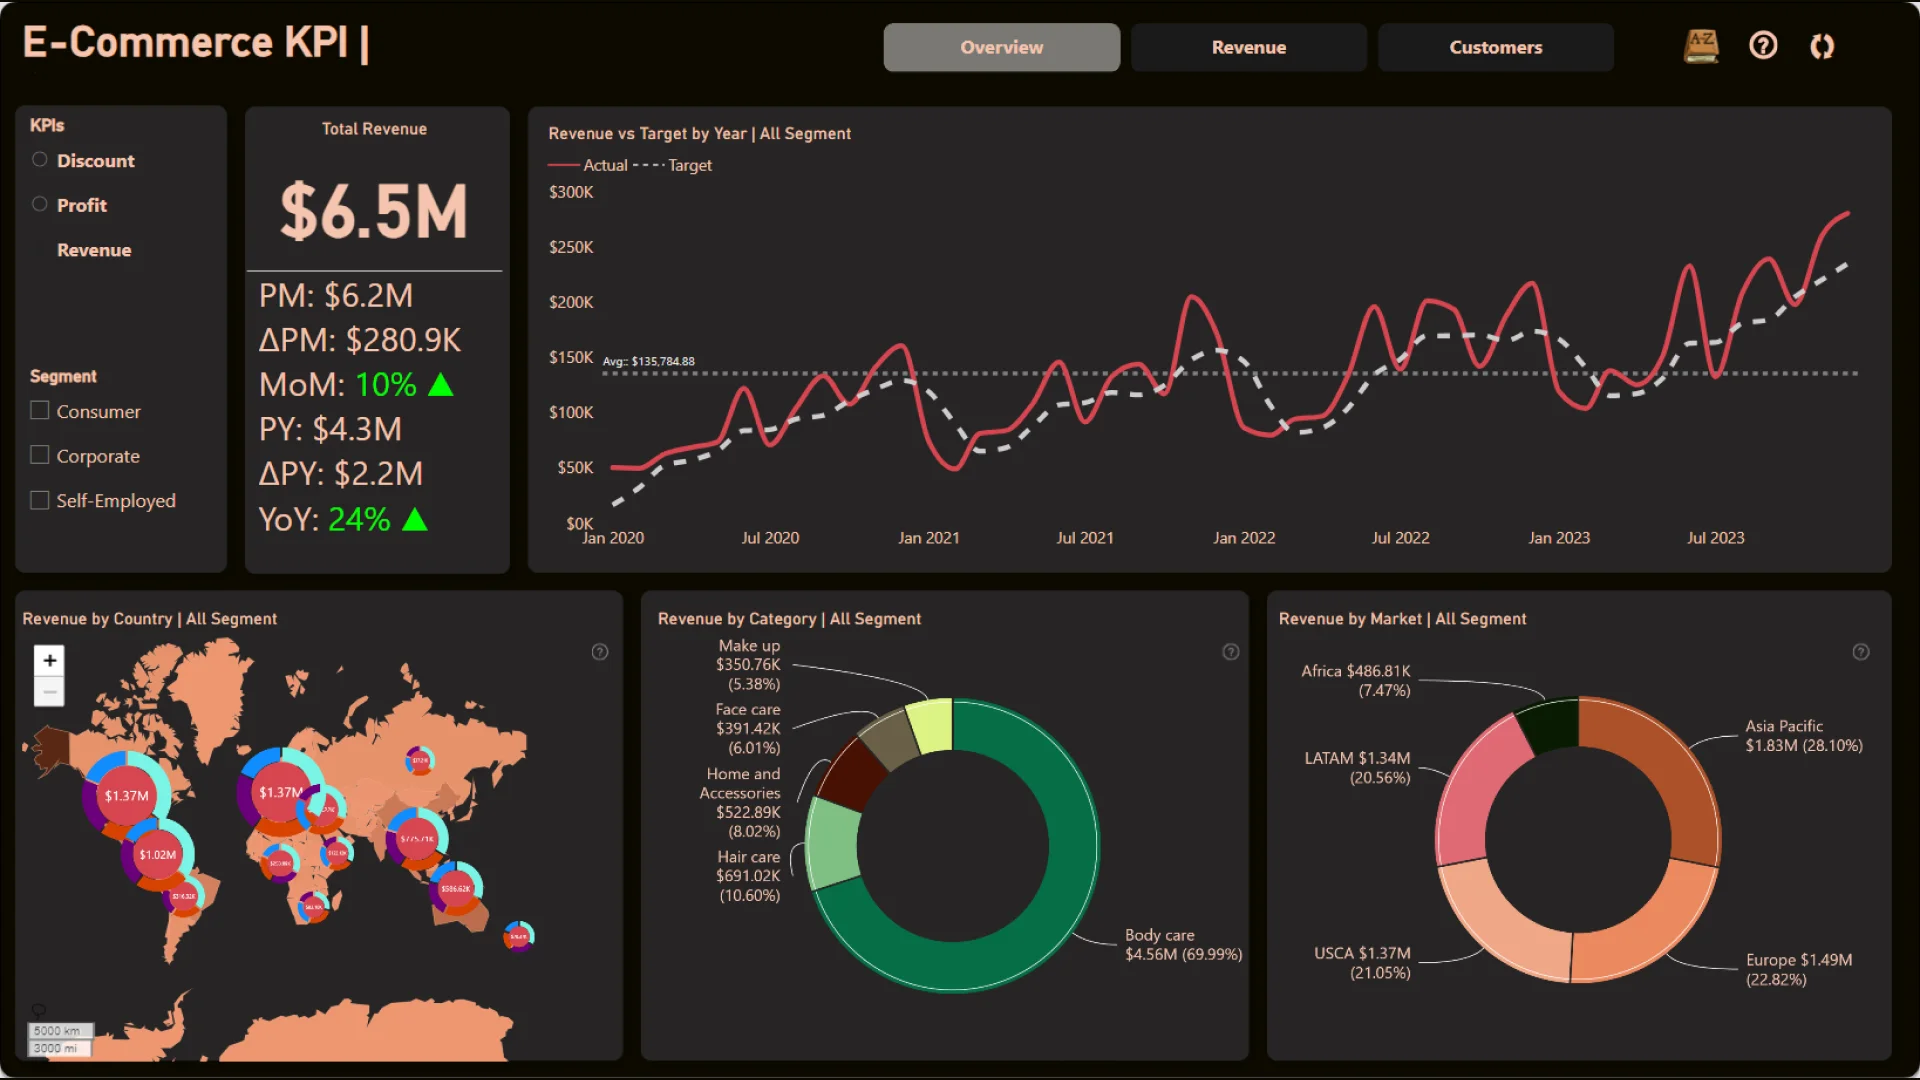The width and height of the screenshot is (1920, 1080).
Task: Click help icon on Revenue by Market panel
Action: [1861, 652]
